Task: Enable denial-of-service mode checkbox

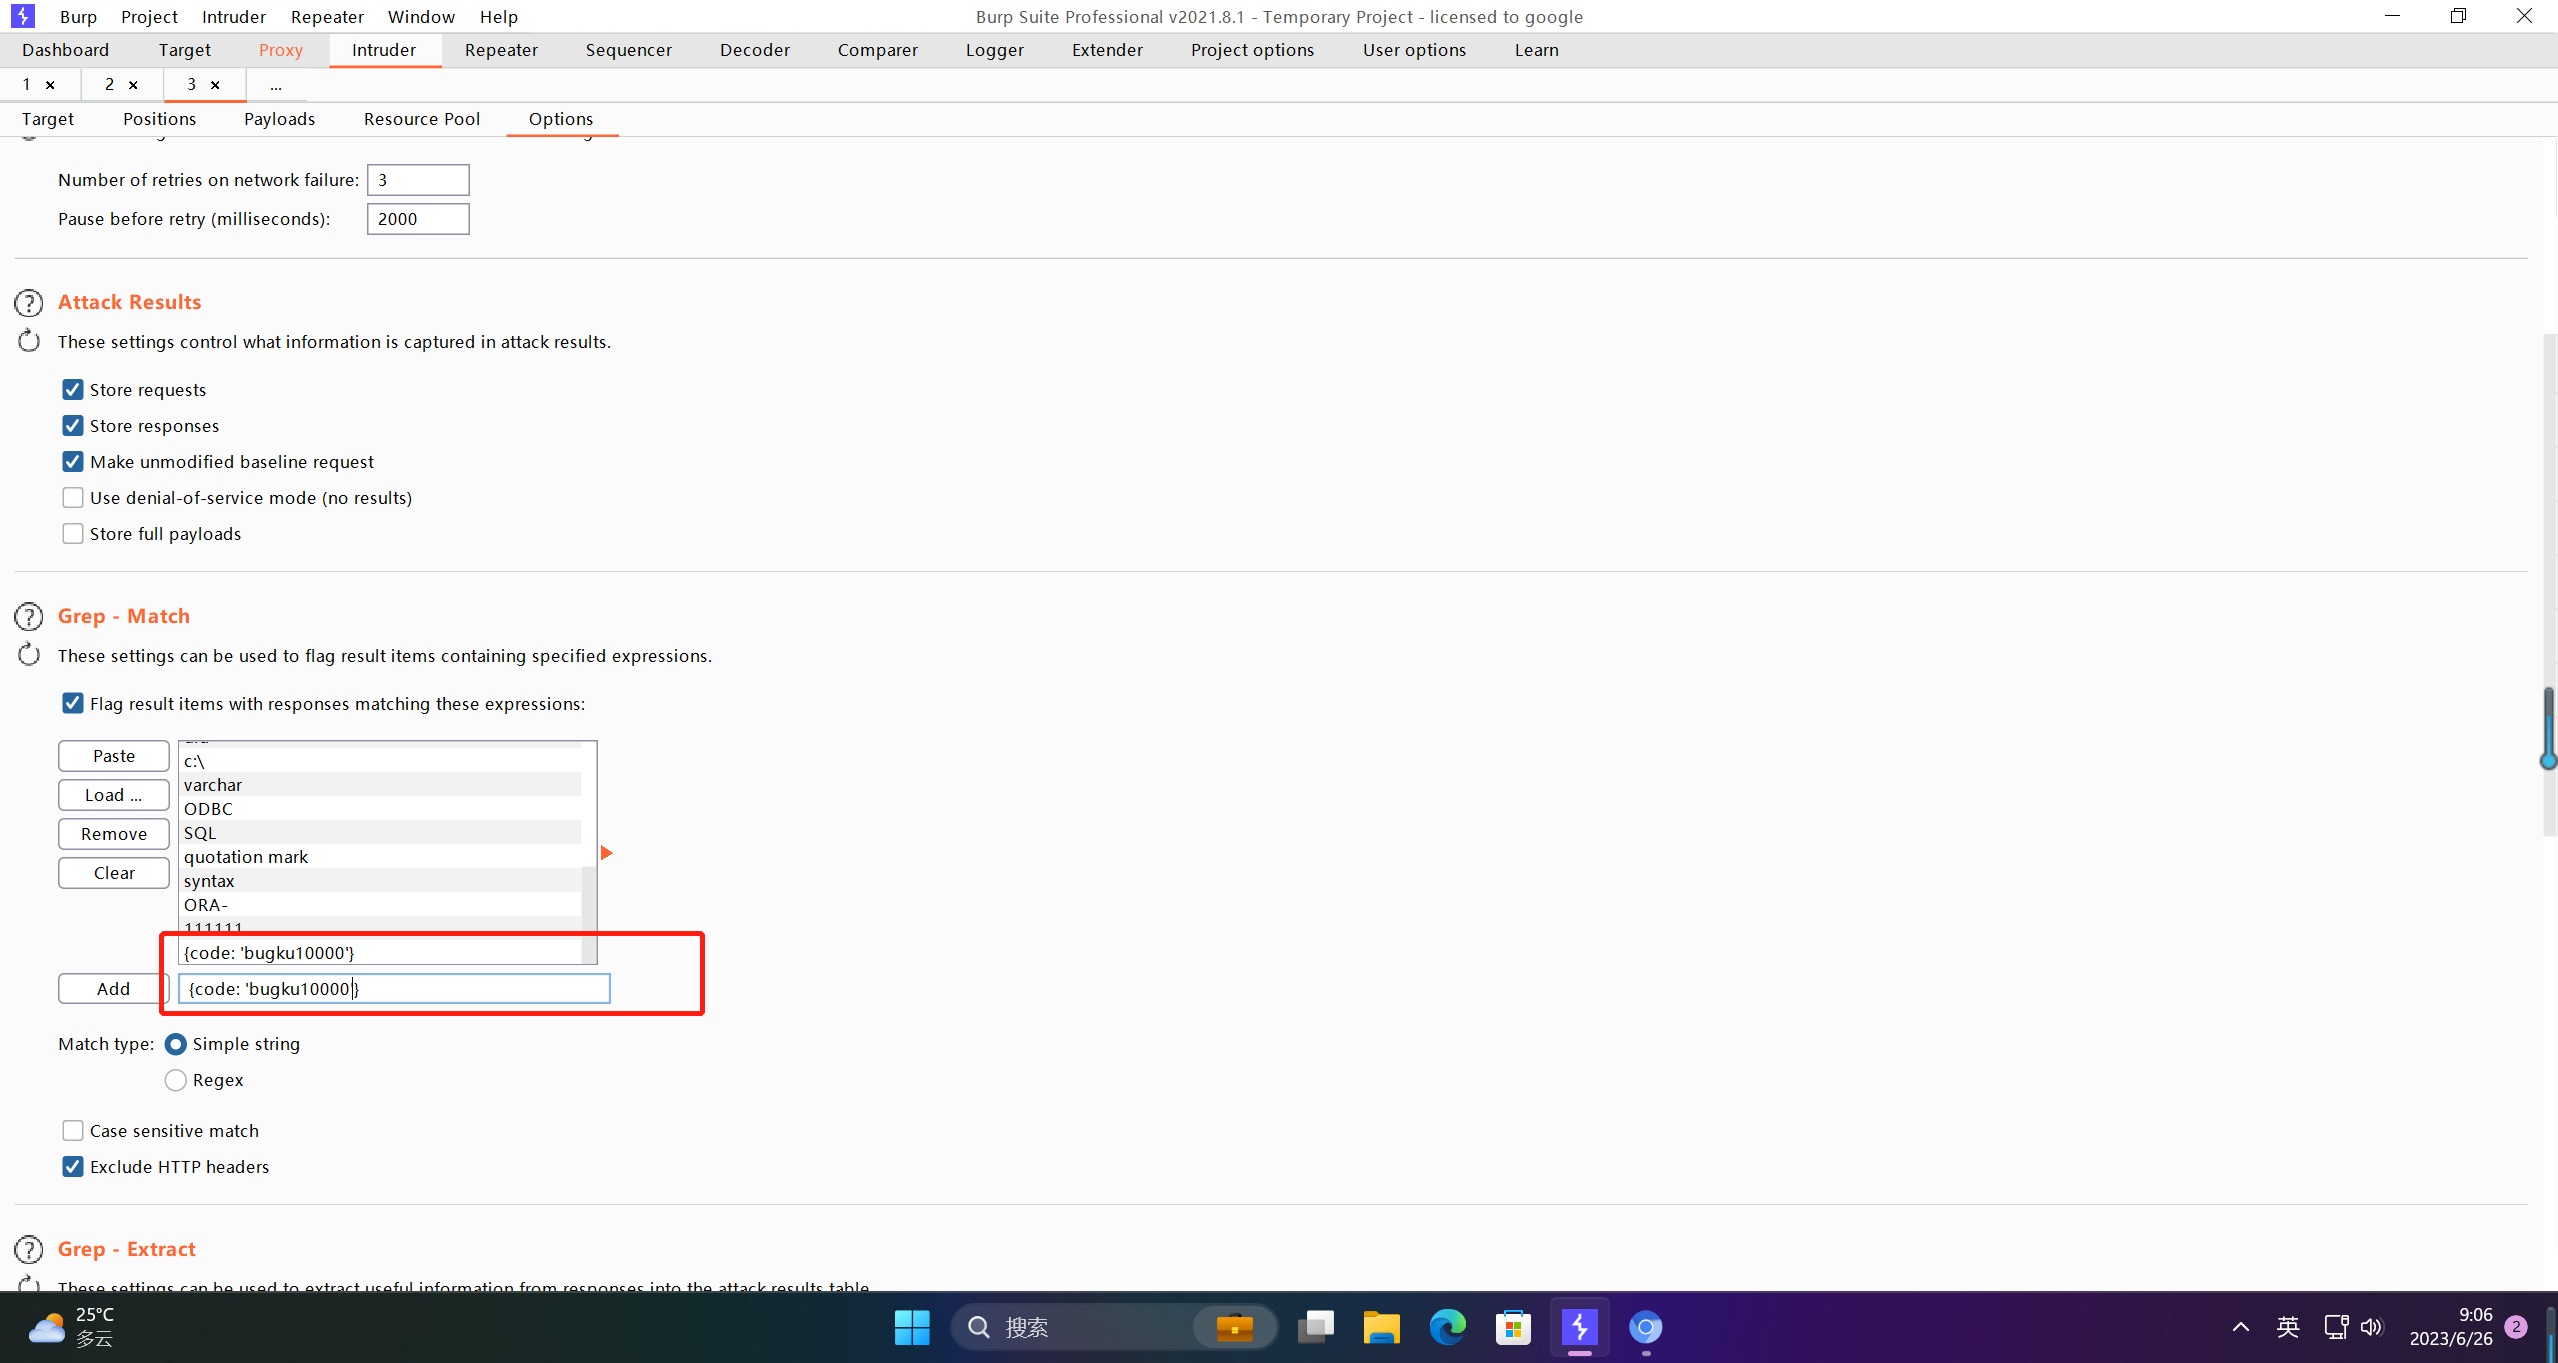Action: click(73, 497)
